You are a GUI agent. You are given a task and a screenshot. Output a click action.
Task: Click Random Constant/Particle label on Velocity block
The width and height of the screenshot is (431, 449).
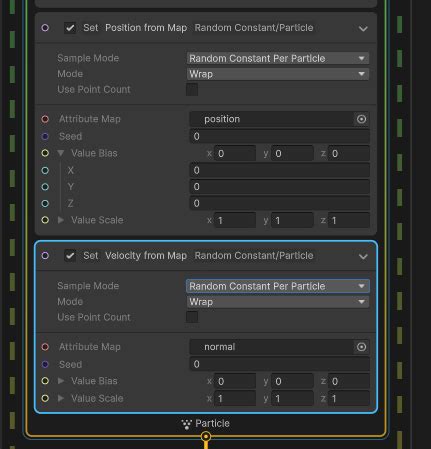point(254,256)
